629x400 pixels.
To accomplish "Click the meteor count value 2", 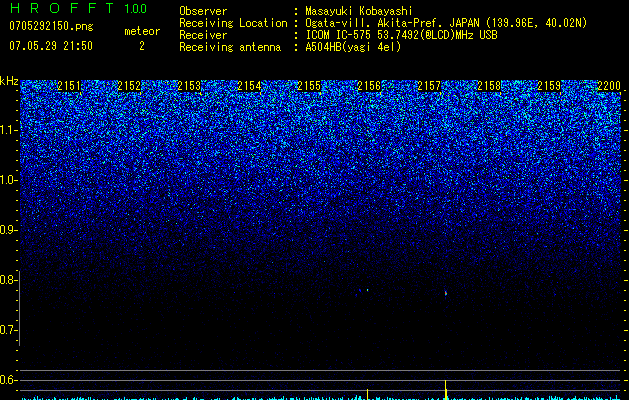I will coord(142,46).
